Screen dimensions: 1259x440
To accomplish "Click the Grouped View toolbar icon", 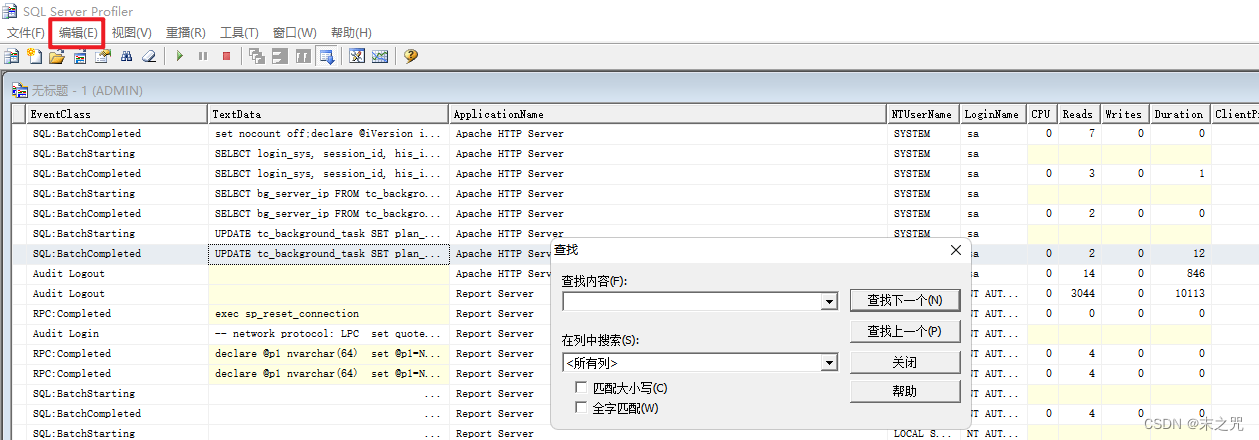I will 280,56.
